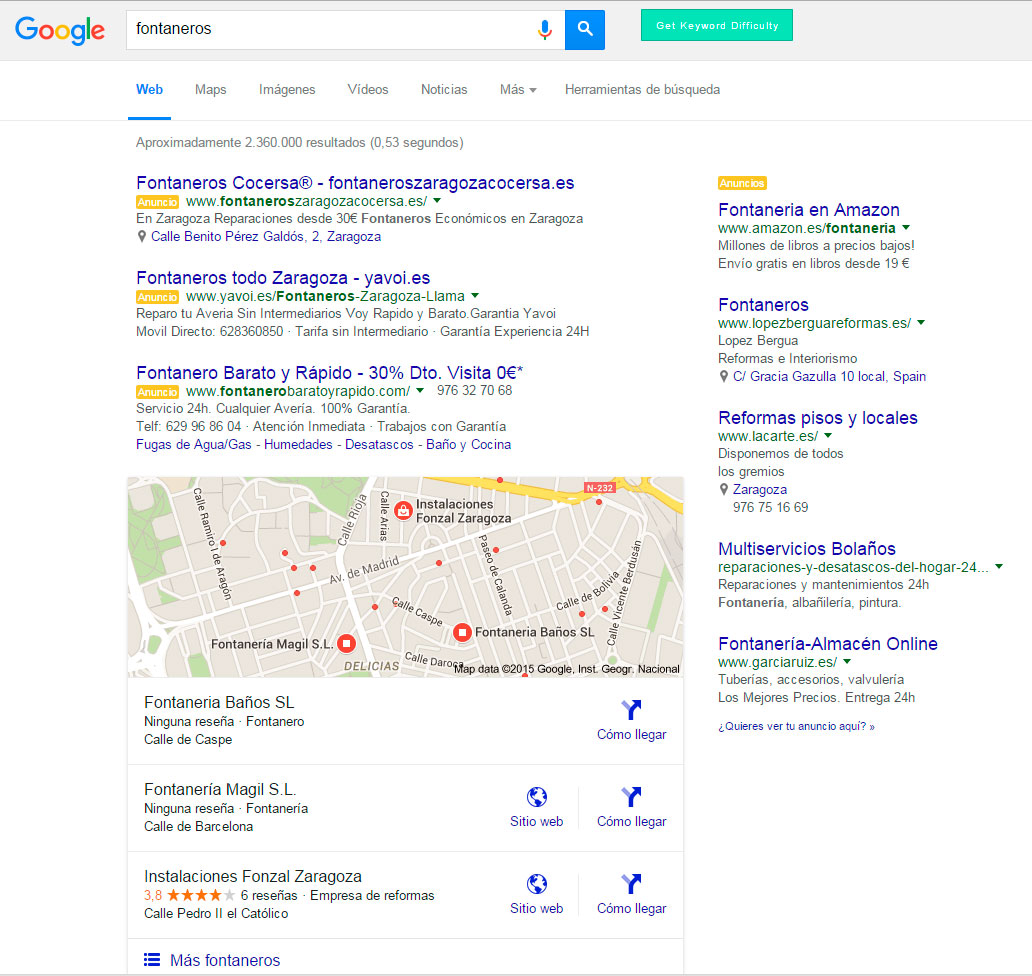The width and height of the screenshot is (1032, 976).
Task: Open Fontaneros lopezbergua ad headline
Action: coord(763,305)
